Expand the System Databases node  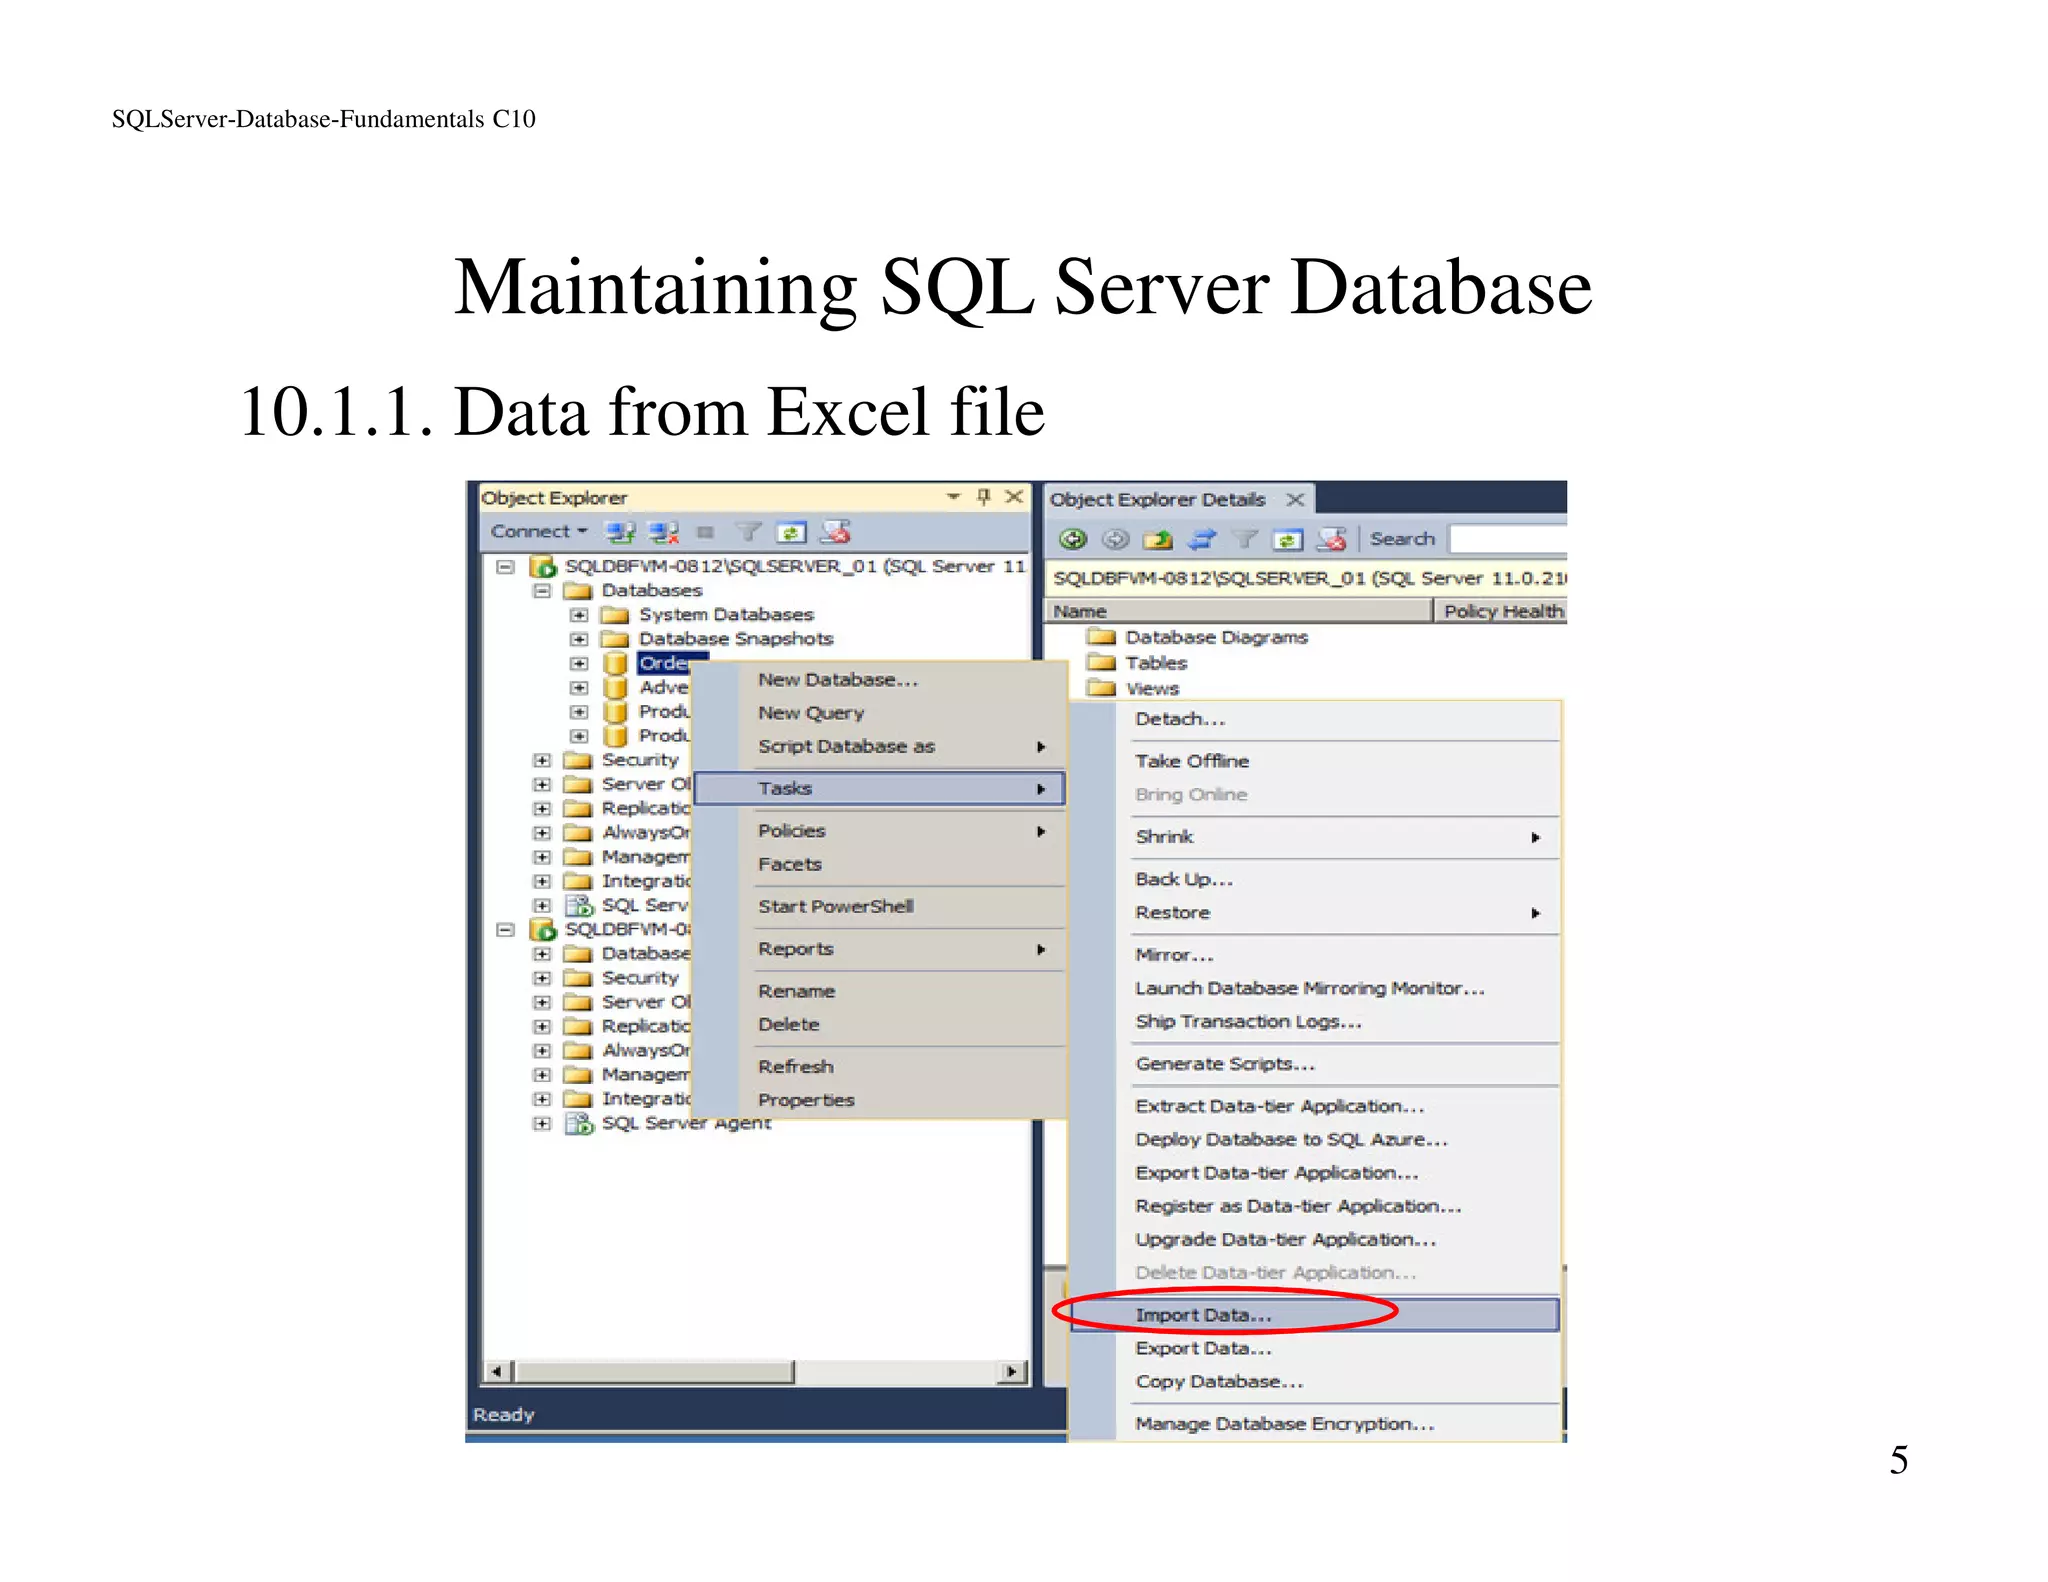pos(579,615)
